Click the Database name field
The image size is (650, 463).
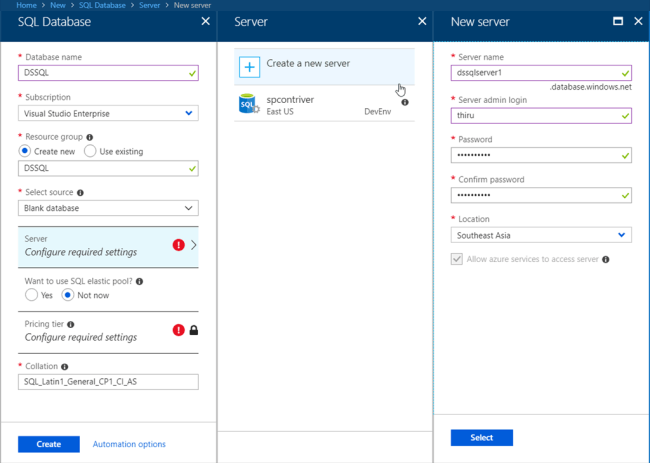[108, 73]
